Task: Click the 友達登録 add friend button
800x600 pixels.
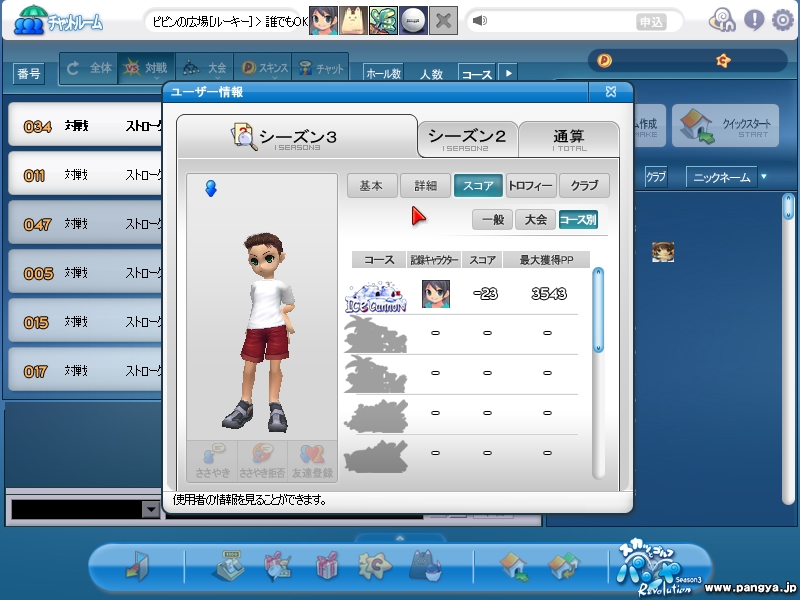Action: pos(312,461)
